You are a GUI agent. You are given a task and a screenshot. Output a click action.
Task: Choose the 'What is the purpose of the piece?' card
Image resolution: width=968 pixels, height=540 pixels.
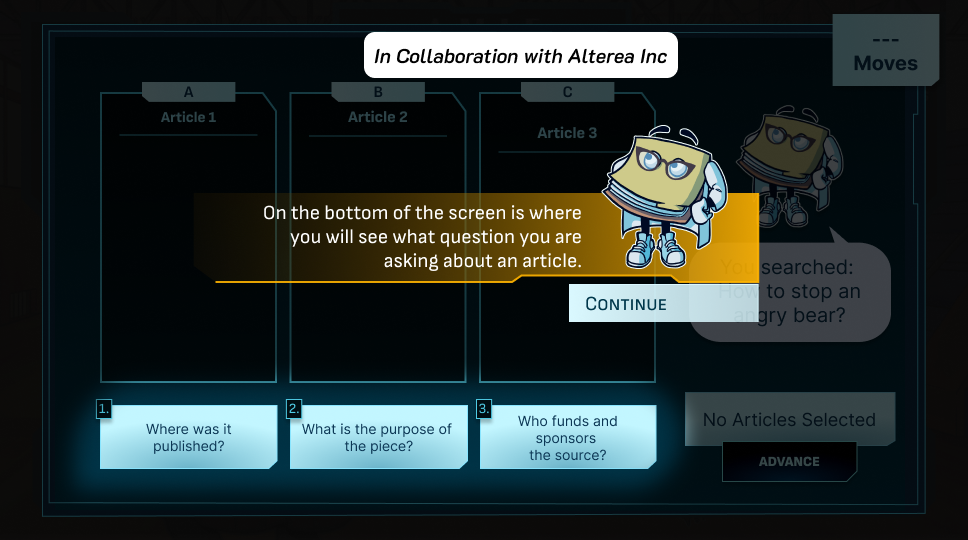pos(377,438)
